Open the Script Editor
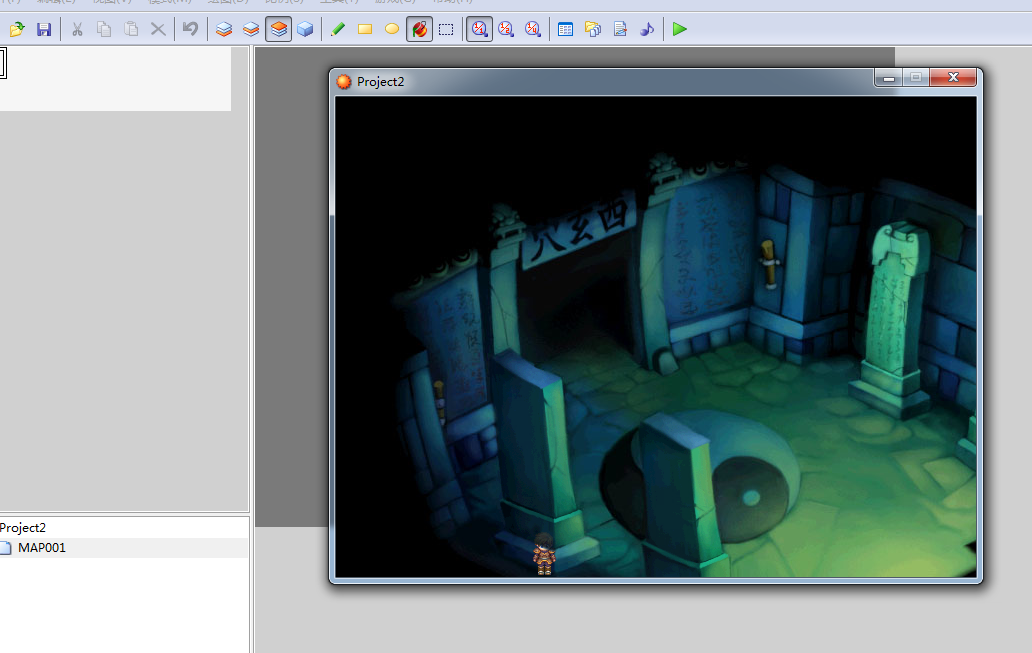The width and height of the screenshot is (1032, 653). click(x=620, y=29)
